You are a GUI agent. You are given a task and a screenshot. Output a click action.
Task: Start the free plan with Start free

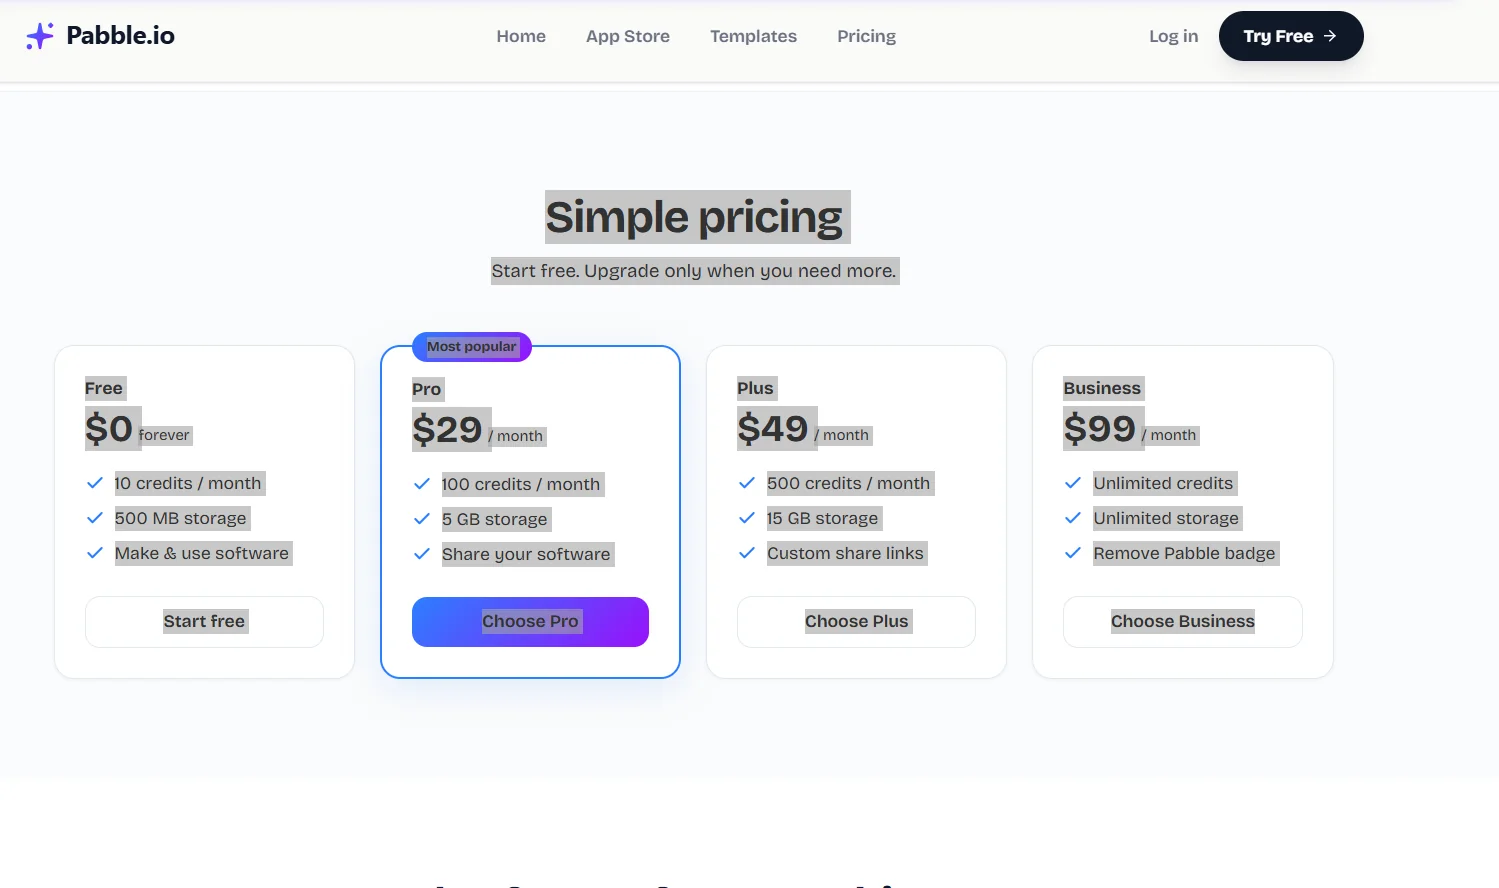(x=204, y=621)
